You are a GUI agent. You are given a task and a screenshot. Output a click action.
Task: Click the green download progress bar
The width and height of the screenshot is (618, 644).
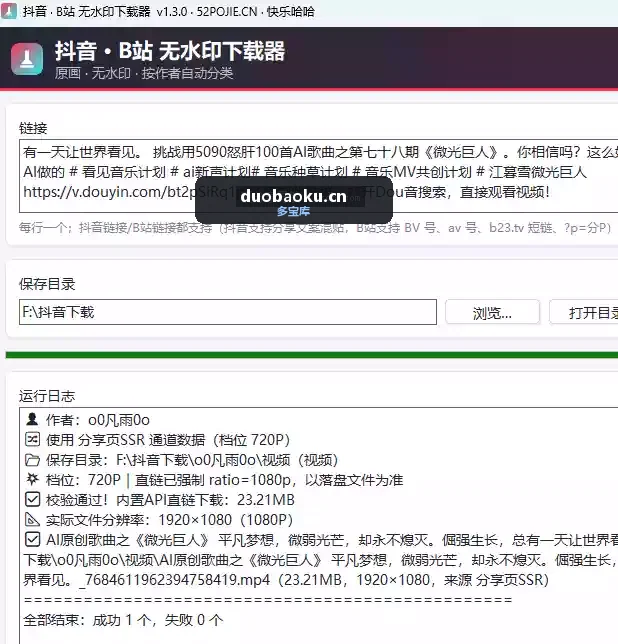coord(312,355)
